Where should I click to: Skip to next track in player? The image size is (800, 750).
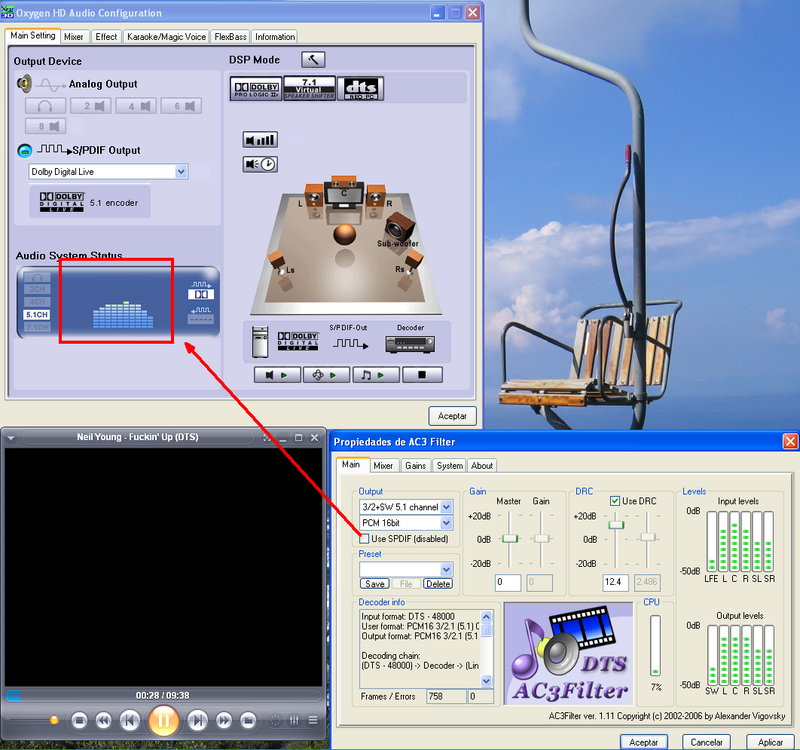pyautogui.click(x=197, y=720)
